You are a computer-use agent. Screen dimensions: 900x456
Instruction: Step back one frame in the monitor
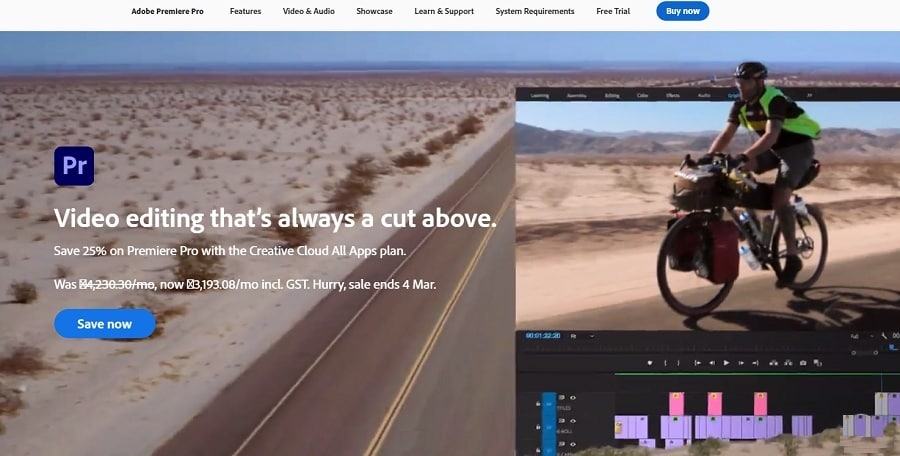click(712, 363)
